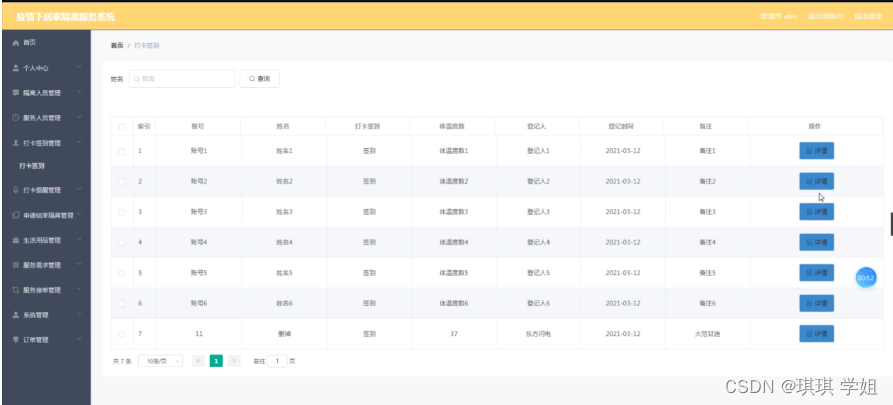
Task: Click the floating 00:52 timer bubble
Action: [866, 277]
